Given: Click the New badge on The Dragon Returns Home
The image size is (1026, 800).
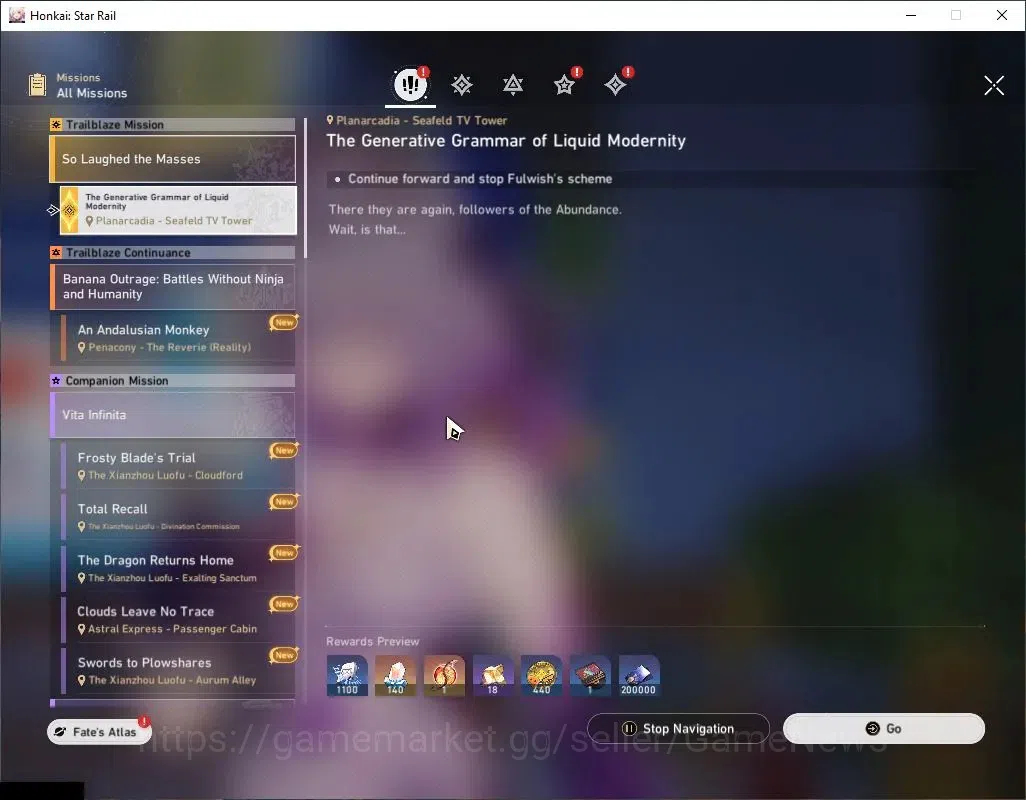Looking at the screenshot, I should click(284, 553).
